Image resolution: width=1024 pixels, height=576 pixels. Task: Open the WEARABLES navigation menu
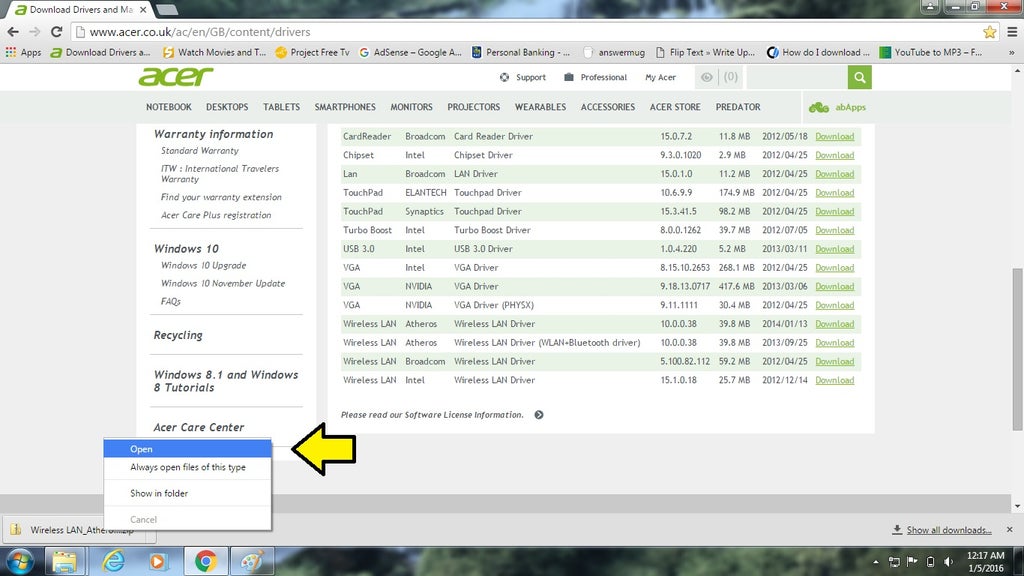pyautogui.click(x=540, y=107)
